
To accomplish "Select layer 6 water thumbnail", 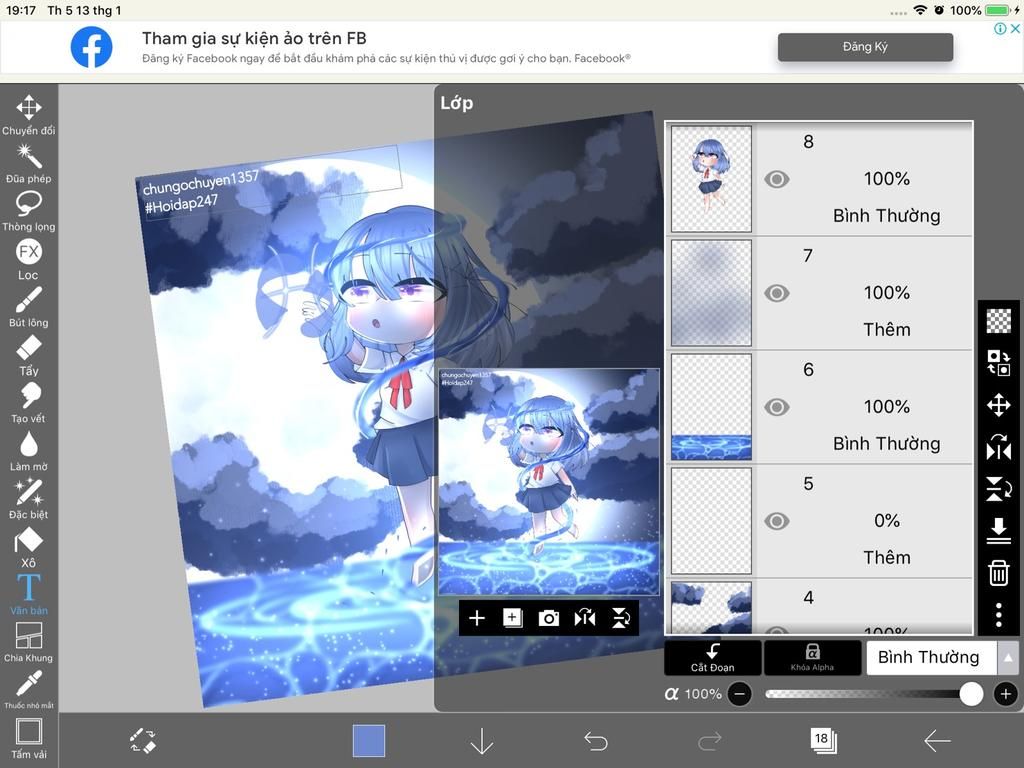I will pyautogui.click(x=711, y=408).
